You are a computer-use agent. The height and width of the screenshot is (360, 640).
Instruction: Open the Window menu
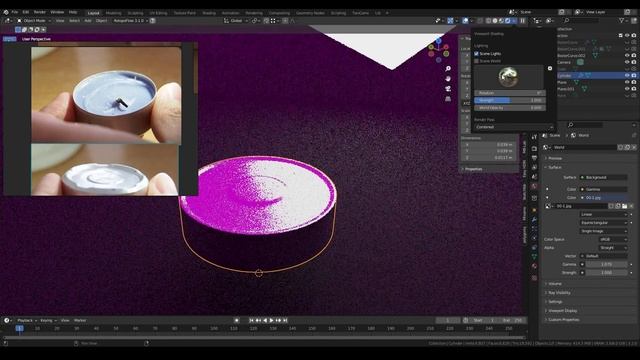tap(57, 12)
